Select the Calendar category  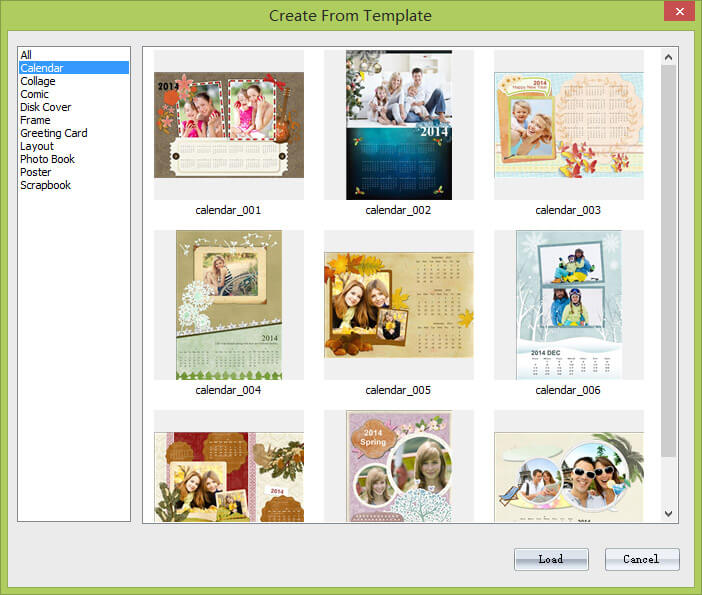pos(74,68)
